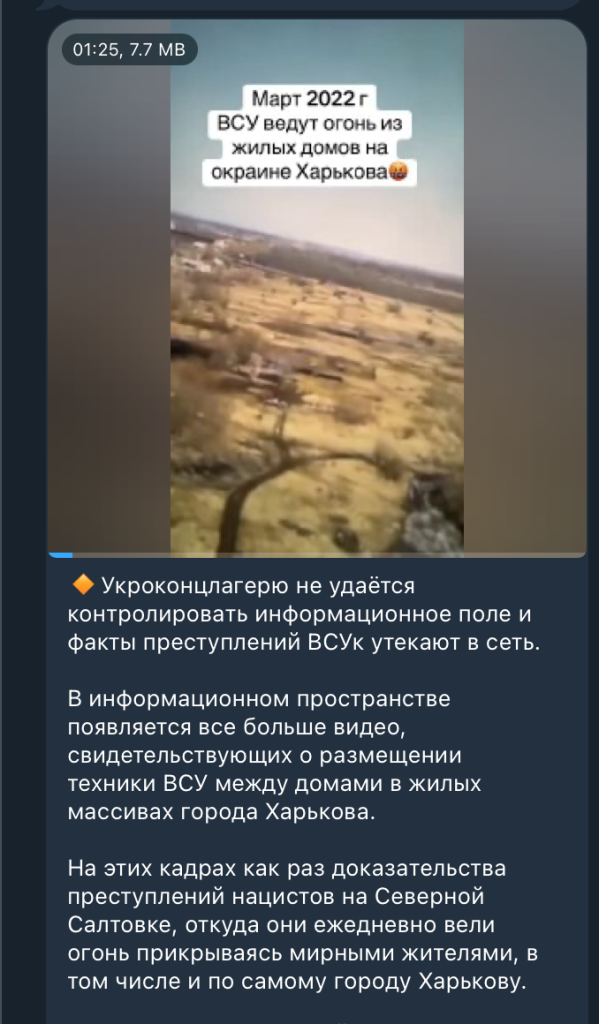
Task: Click the blurred right margin of video
Action: pos(525,287)
